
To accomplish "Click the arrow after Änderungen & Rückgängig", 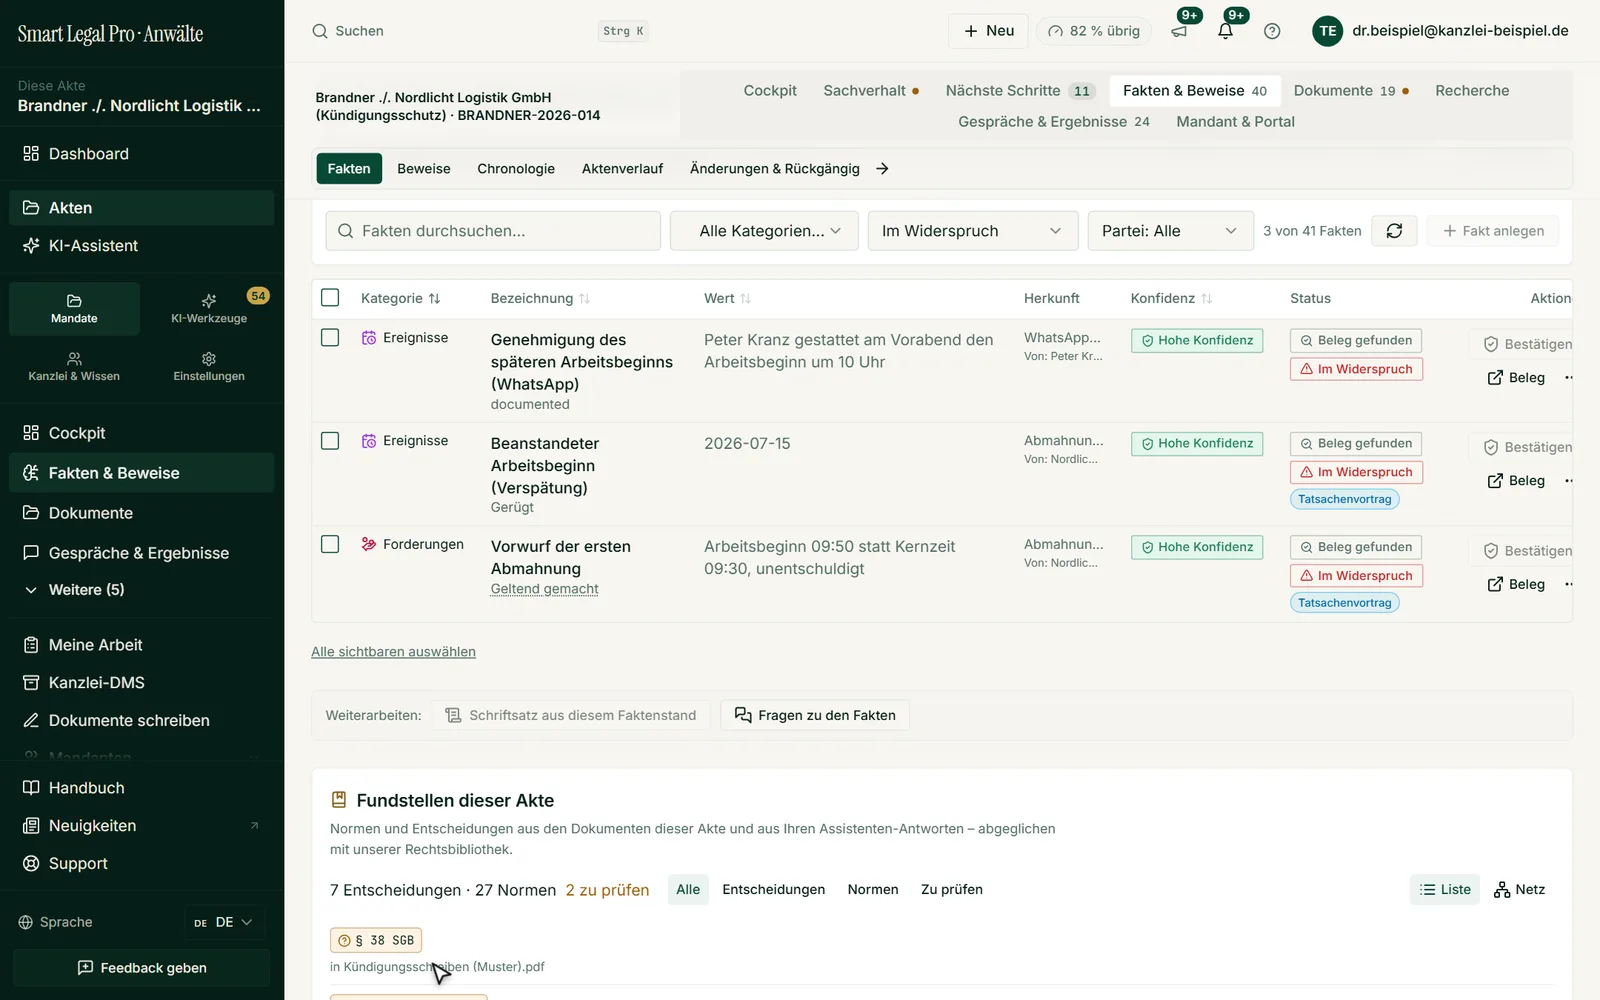I will click(x=882, y=169).
